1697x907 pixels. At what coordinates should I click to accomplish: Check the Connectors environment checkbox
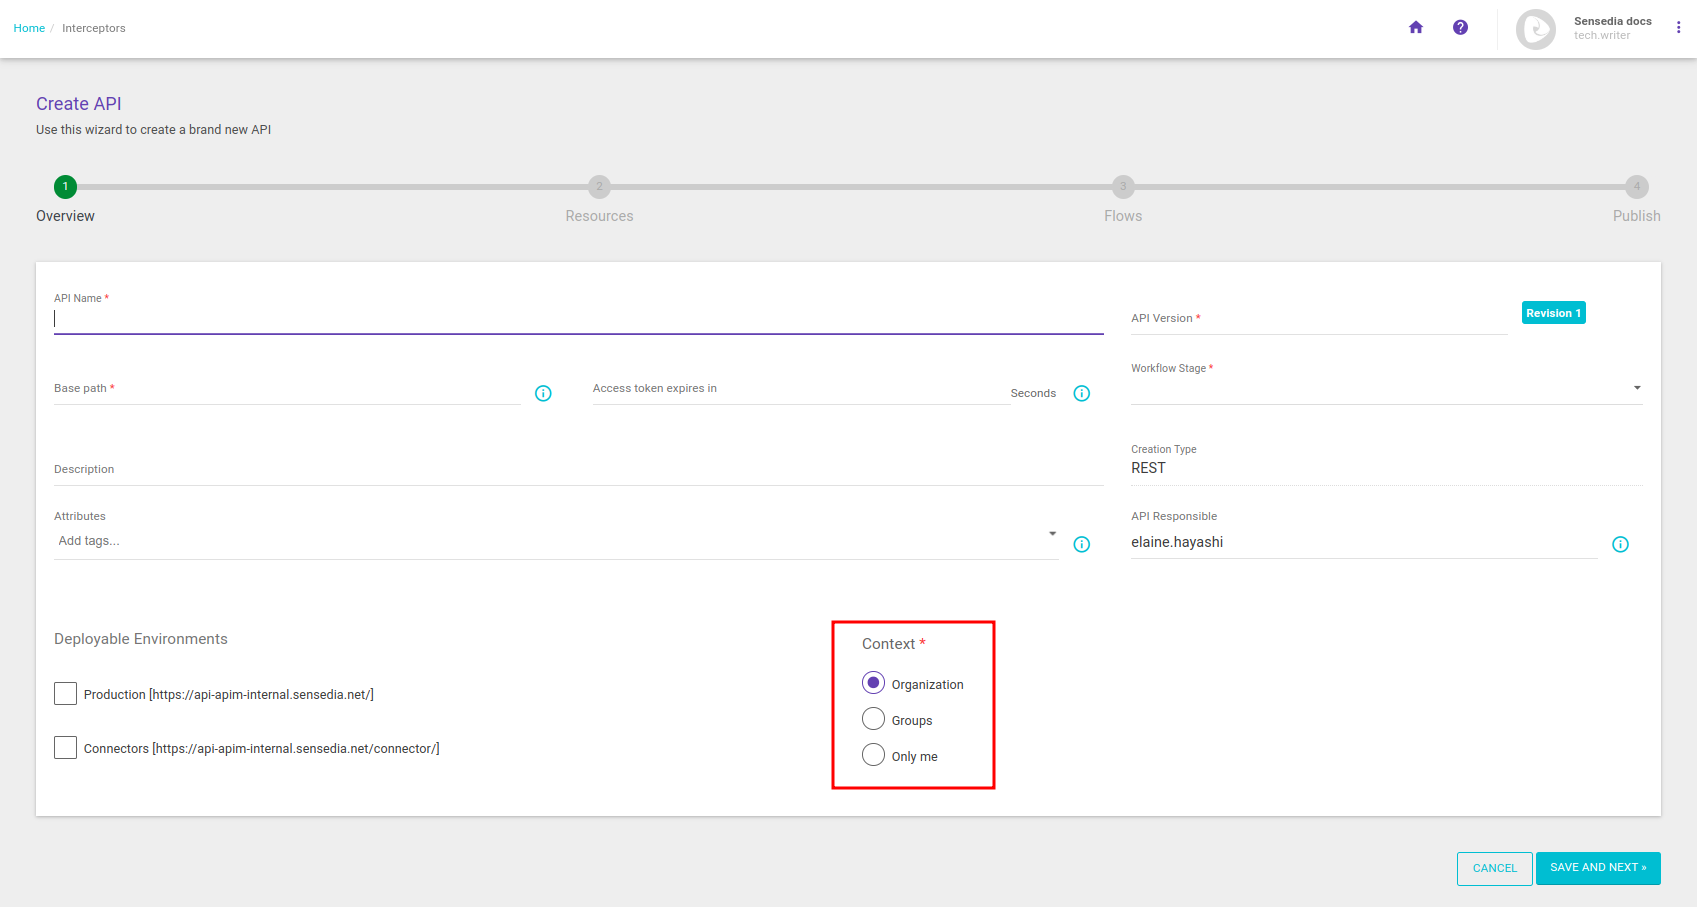(x=65, y=747)
